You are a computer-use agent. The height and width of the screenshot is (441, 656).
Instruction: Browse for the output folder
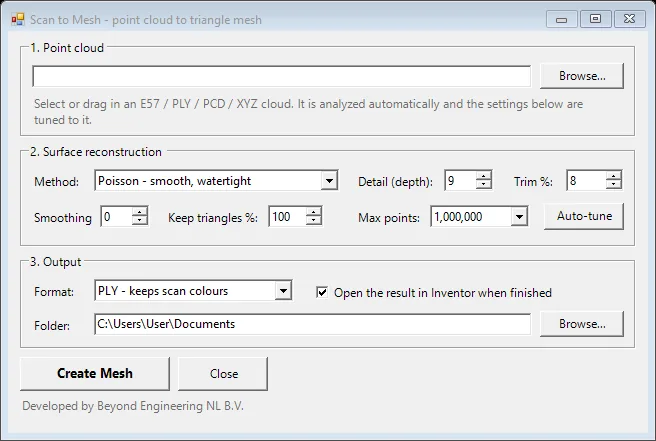tap(582, 324)
